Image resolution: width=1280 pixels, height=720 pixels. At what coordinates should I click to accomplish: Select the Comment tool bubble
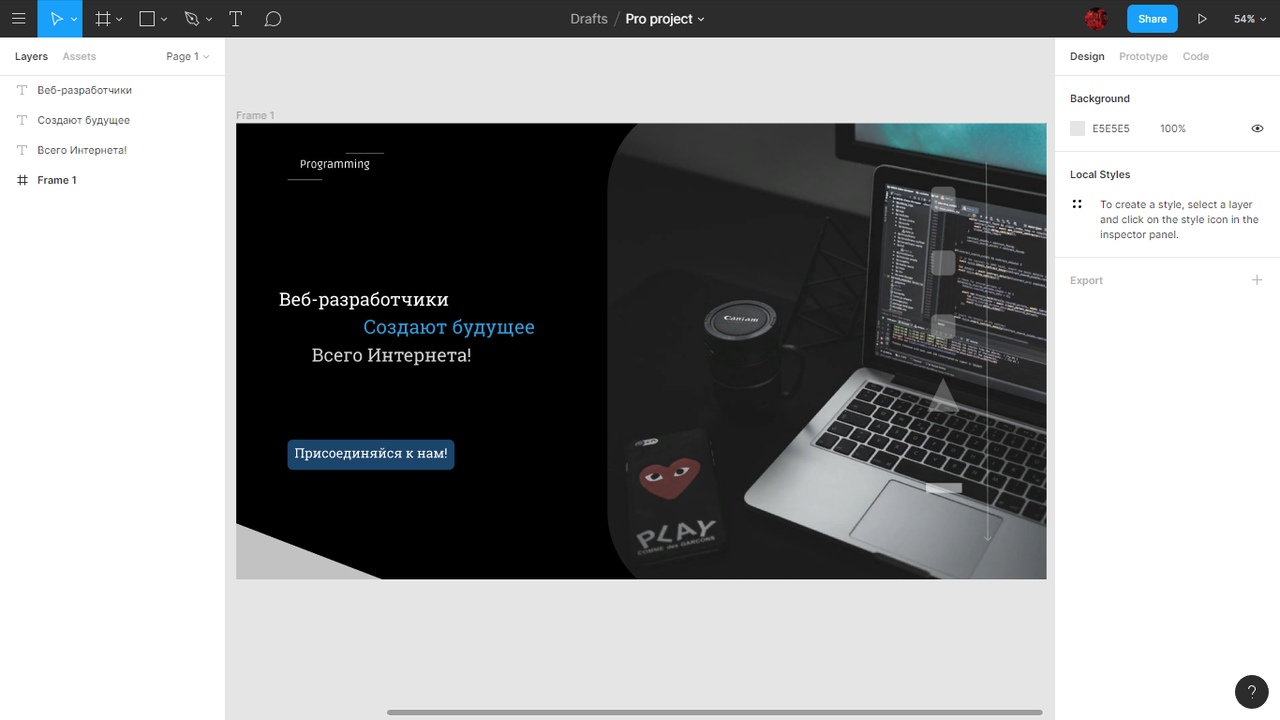pos(273,19)
